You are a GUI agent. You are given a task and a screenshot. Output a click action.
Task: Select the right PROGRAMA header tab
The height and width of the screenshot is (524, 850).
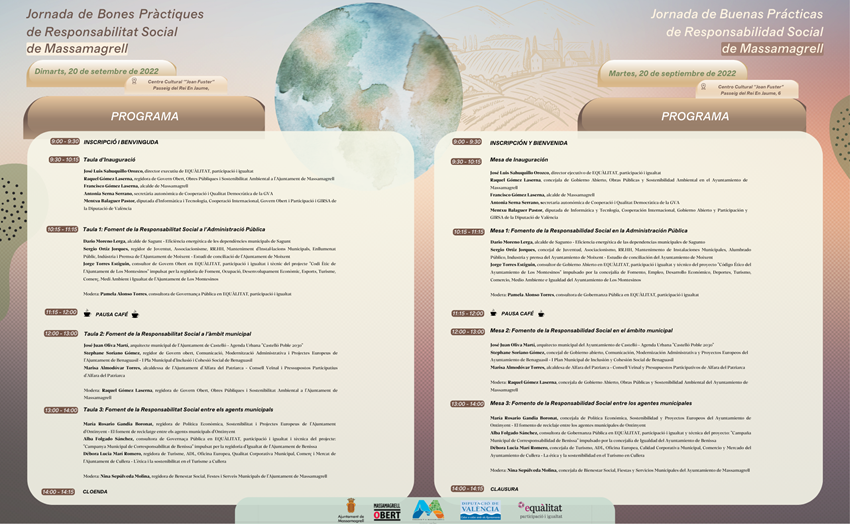click(x=695, y=116)
